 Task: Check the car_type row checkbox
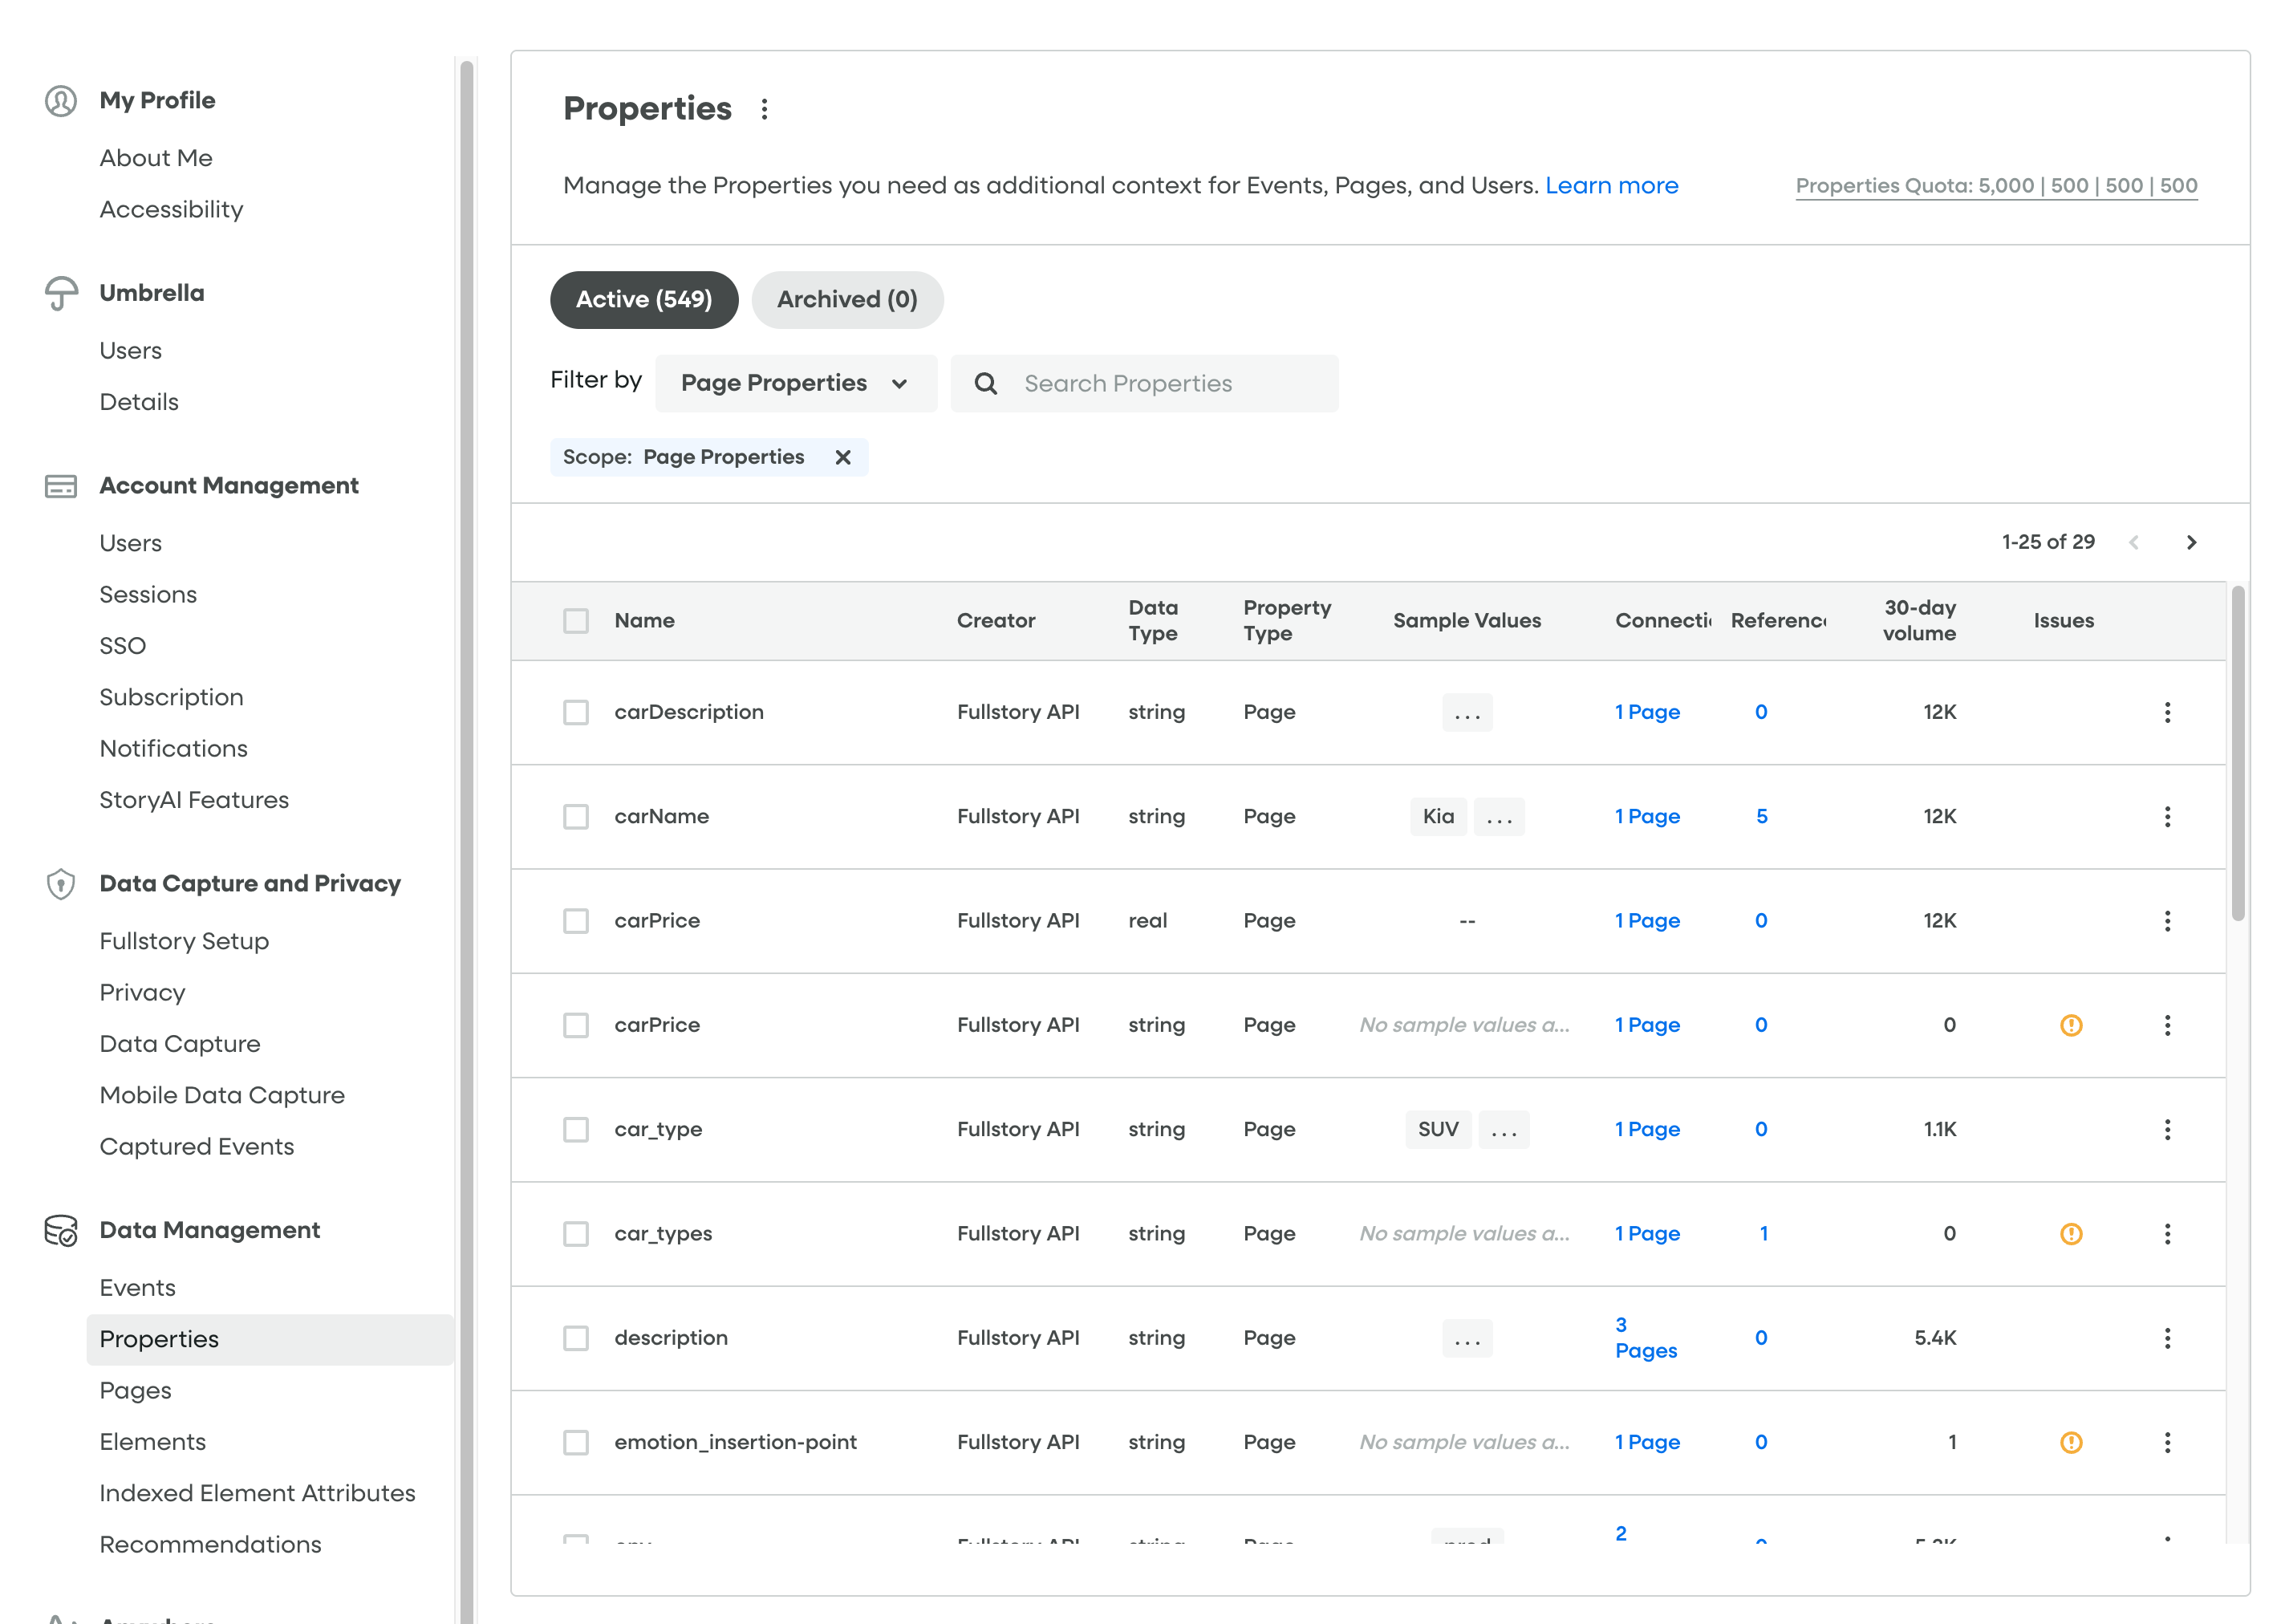(576, 1130)
